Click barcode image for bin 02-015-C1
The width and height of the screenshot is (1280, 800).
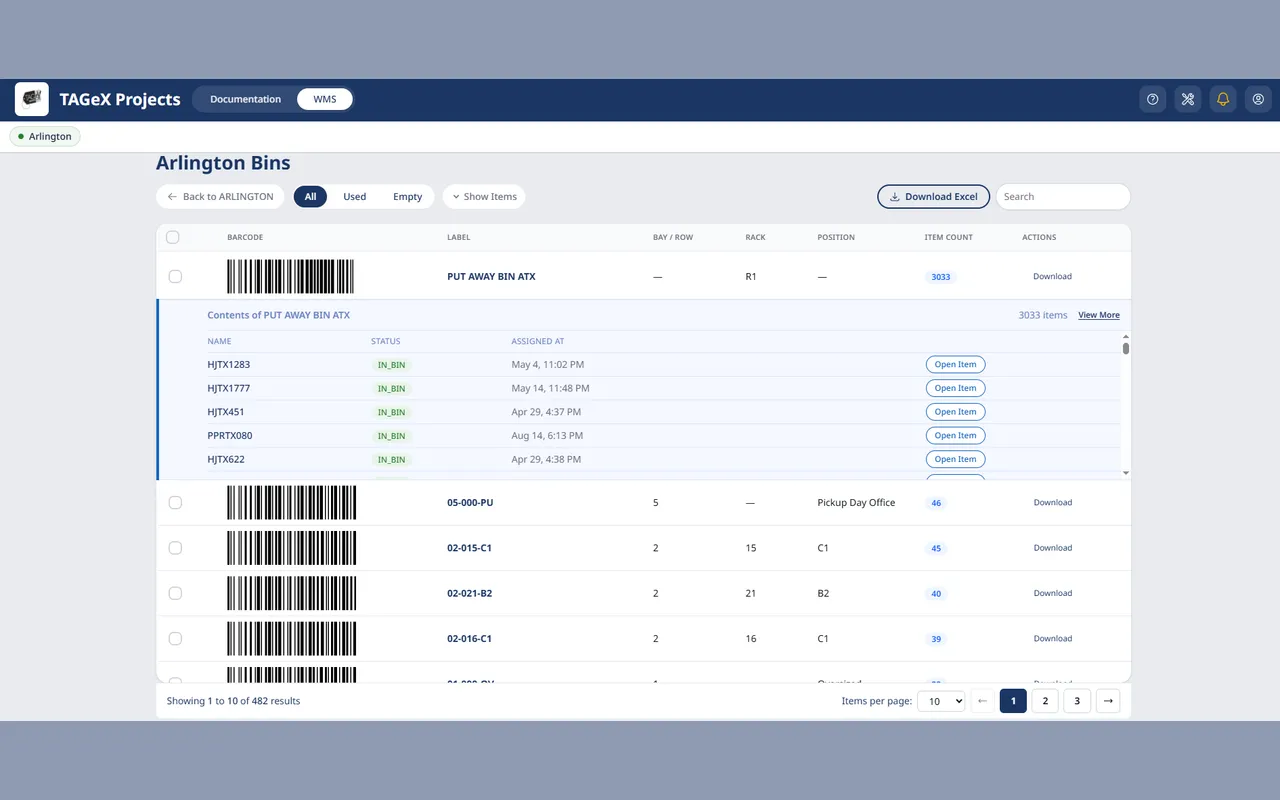coord(291,548)
